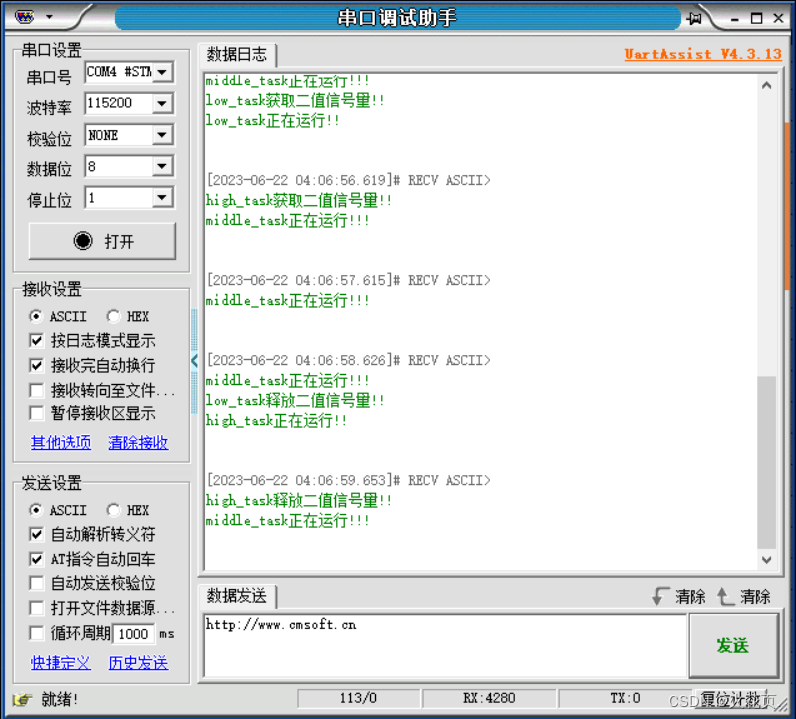Viewport: 796px width, 719px height.
Task: Click 清除接收 link
Action: [x=138, y=443]
